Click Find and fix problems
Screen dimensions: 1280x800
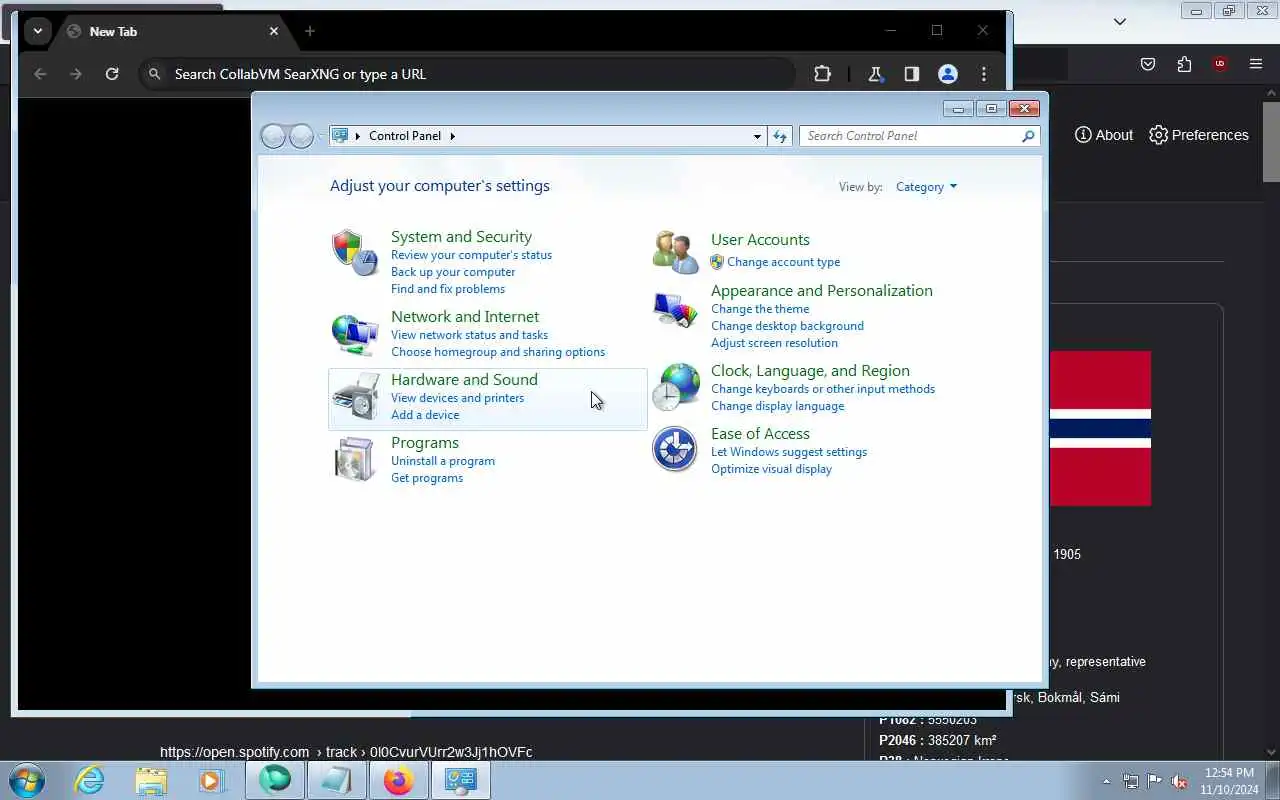pos(448,289)
